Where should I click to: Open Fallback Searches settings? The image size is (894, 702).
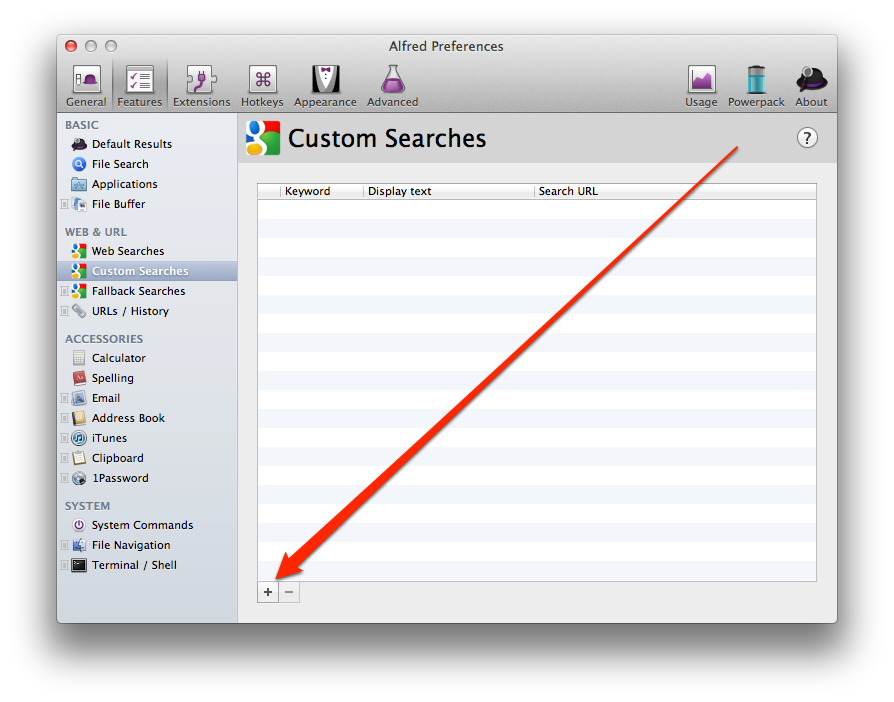coord(147,291)
